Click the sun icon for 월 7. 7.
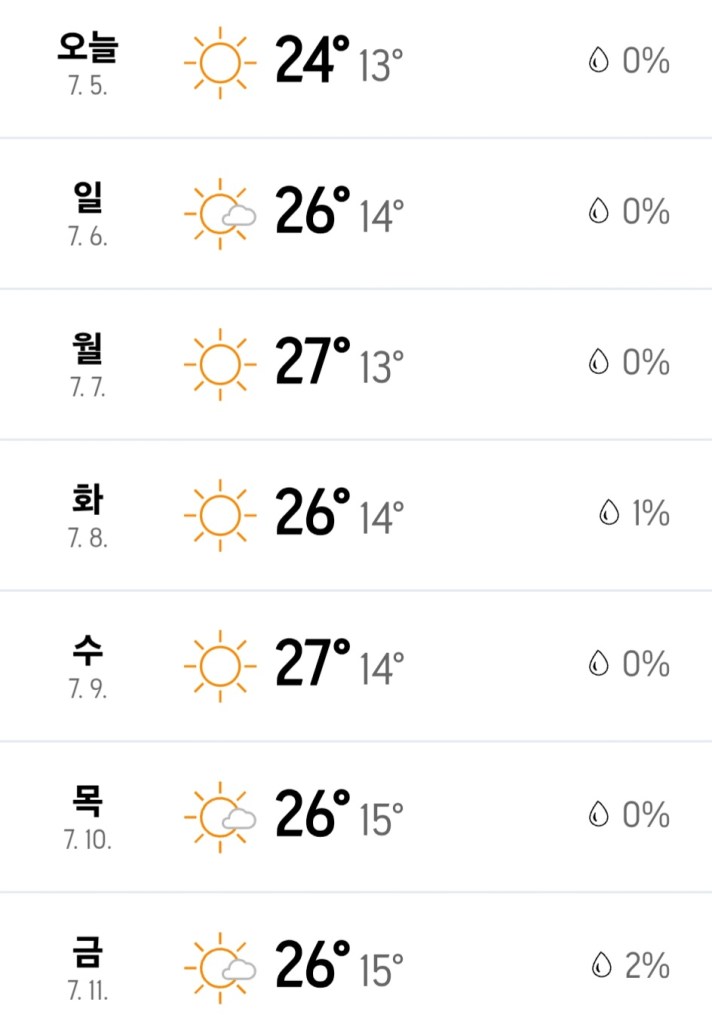This screenshot has width=712, height=1024. (x=220, y=363)
